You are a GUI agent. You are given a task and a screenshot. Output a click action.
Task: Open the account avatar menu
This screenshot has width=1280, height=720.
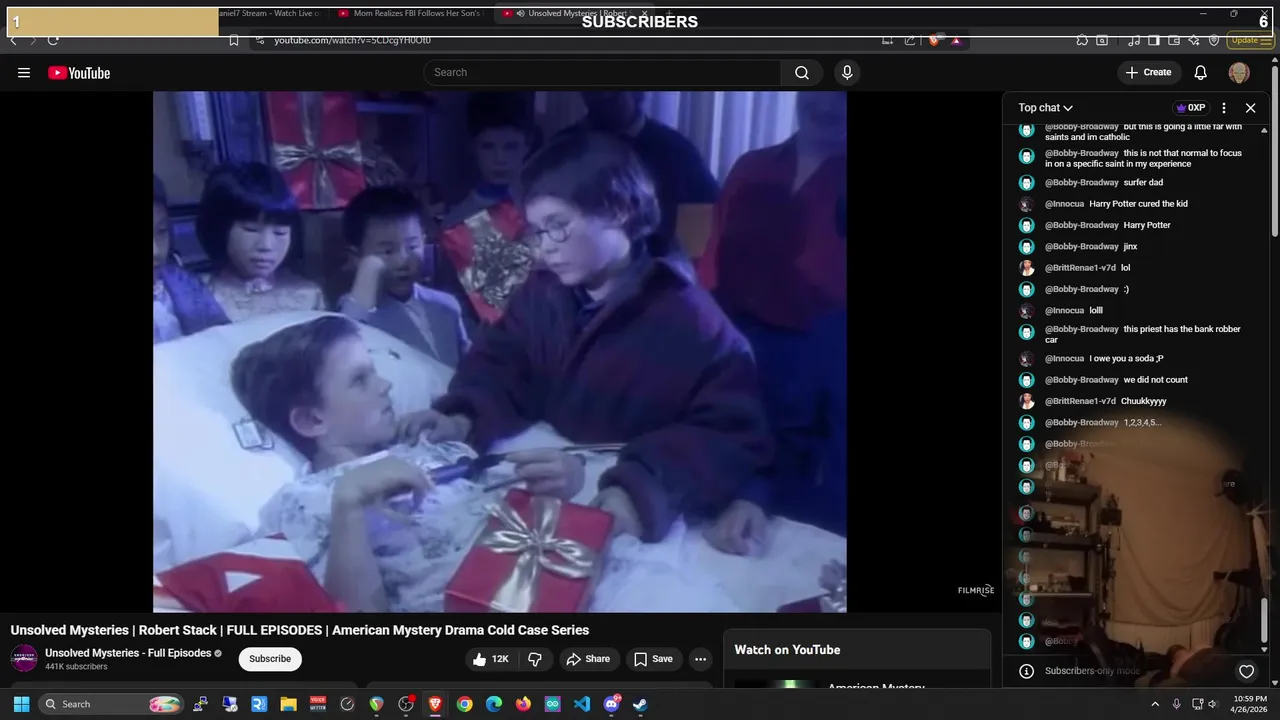[1239, 72]
